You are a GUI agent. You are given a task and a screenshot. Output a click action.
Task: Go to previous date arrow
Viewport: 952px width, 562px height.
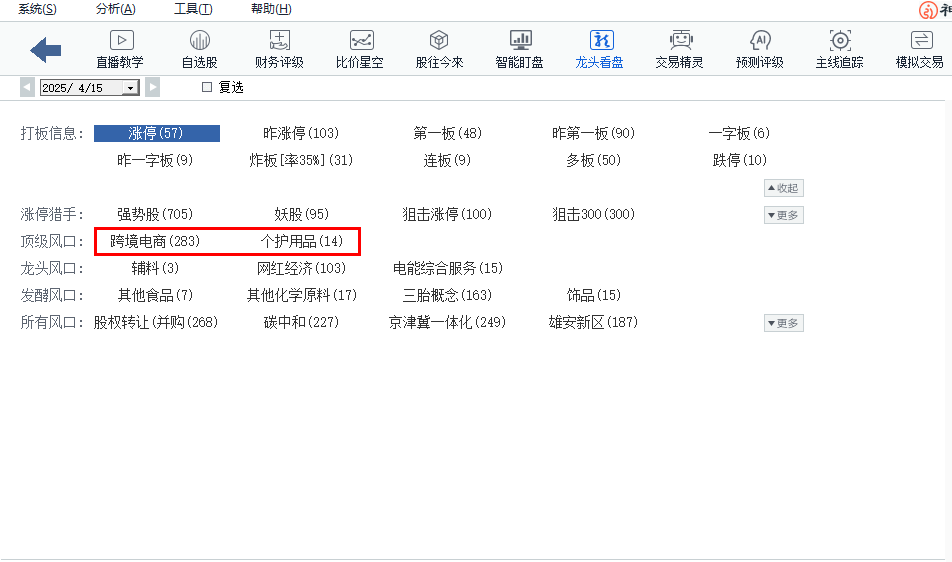27,88
